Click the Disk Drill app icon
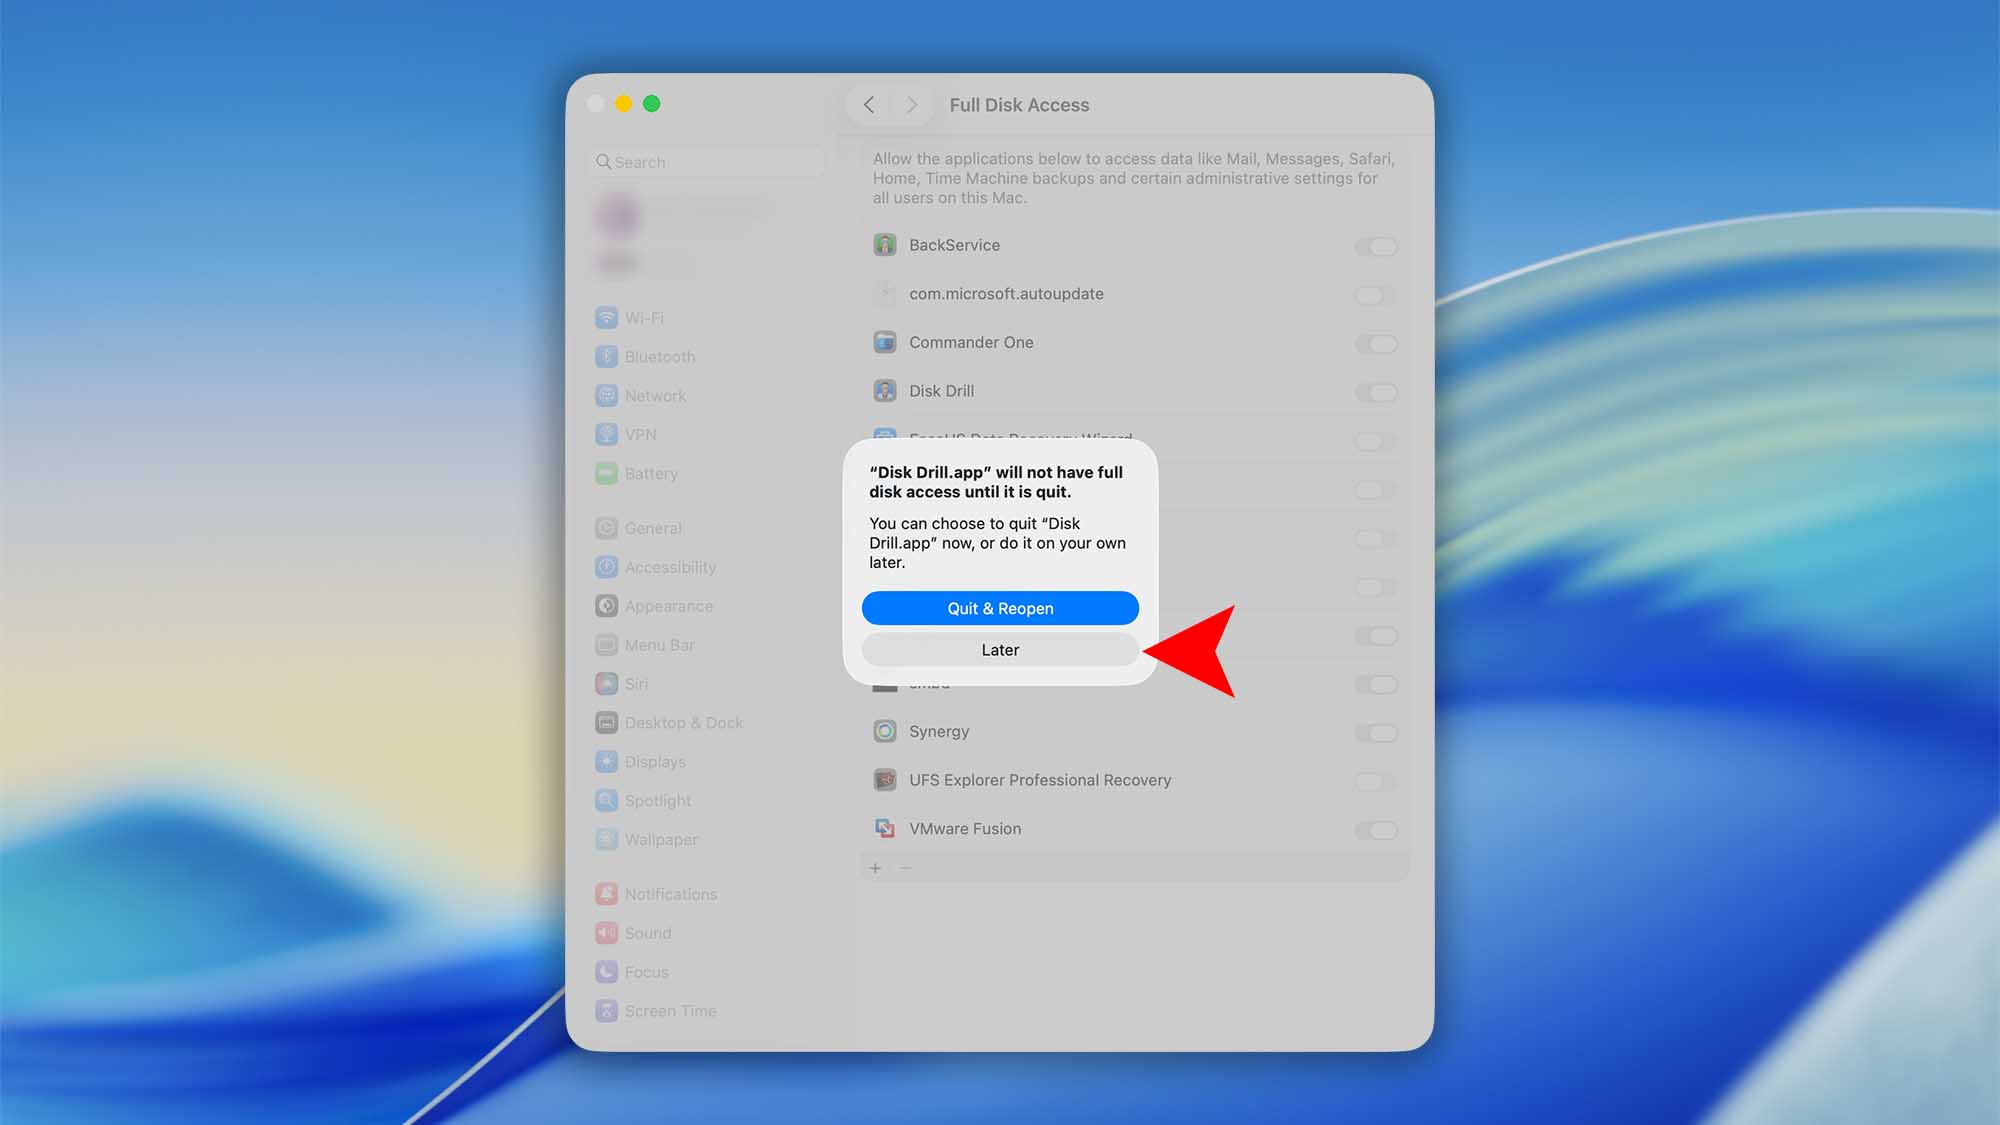 (884, 391)
